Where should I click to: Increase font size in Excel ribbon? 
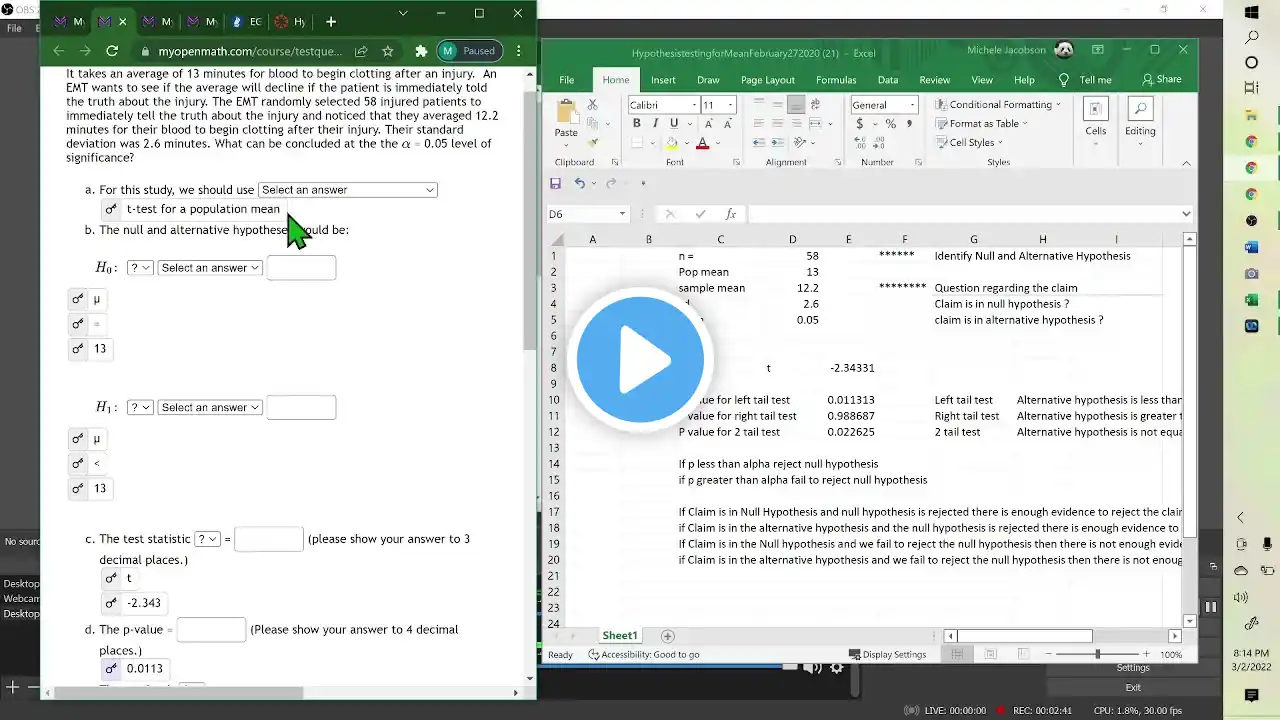coord(708,123)
